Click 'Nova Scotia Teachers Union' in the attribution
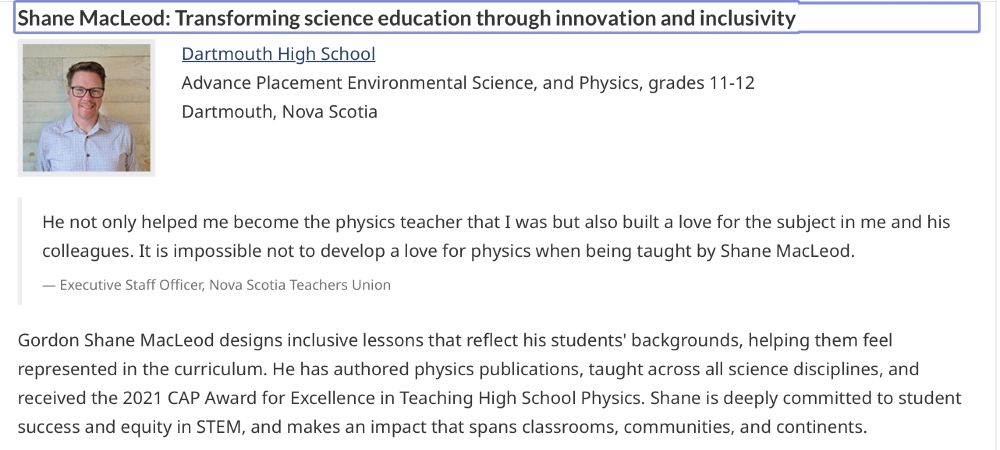Screen dimensions: 1000x450 pyautogui.click(x=299, y=285)
